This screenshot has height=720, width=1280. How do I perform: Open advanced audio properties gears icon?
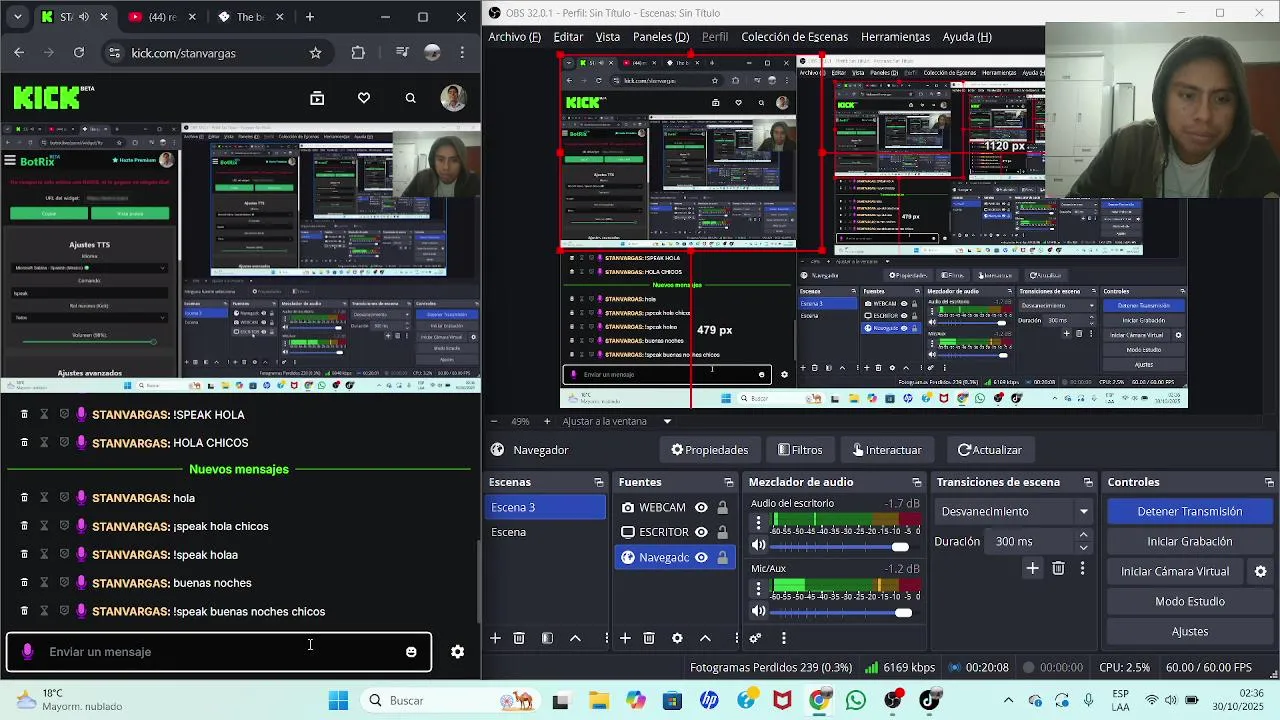tap(755, 638)
